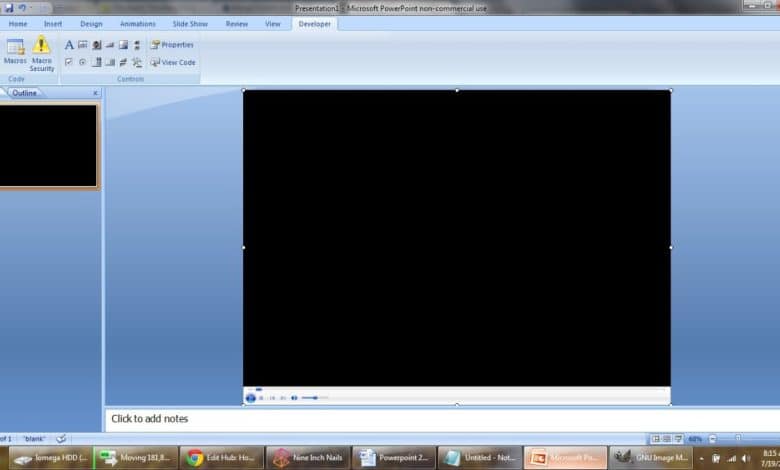
Task: Open the Design ribbon tab
Action: [x=91, y=24]
